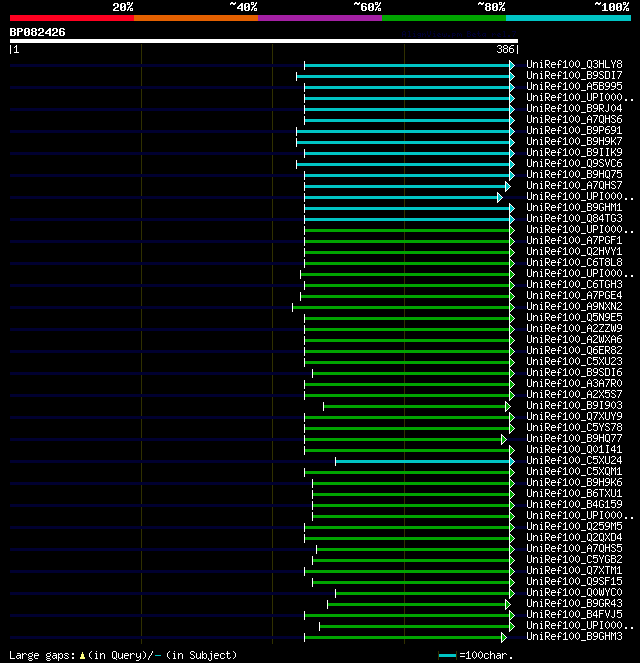The image size is (640, 663).
Task: Select the UniRef100_Q01I41 label
Action: point(574,449)
